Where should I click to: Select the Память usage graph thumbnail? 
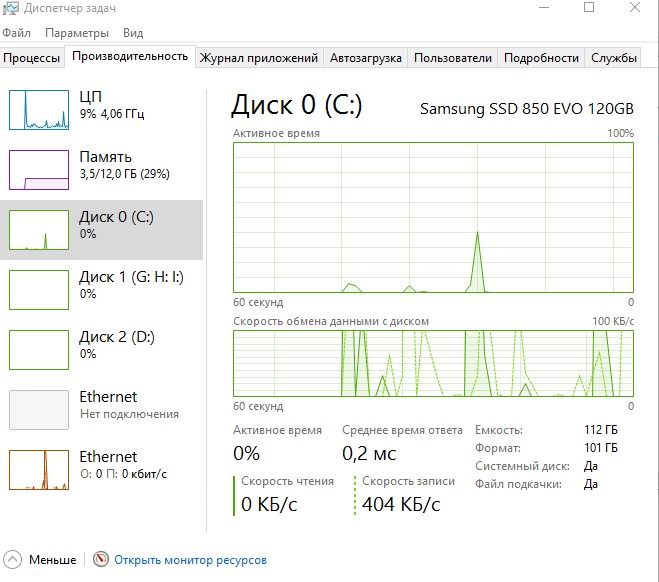(x=37, y=169)
